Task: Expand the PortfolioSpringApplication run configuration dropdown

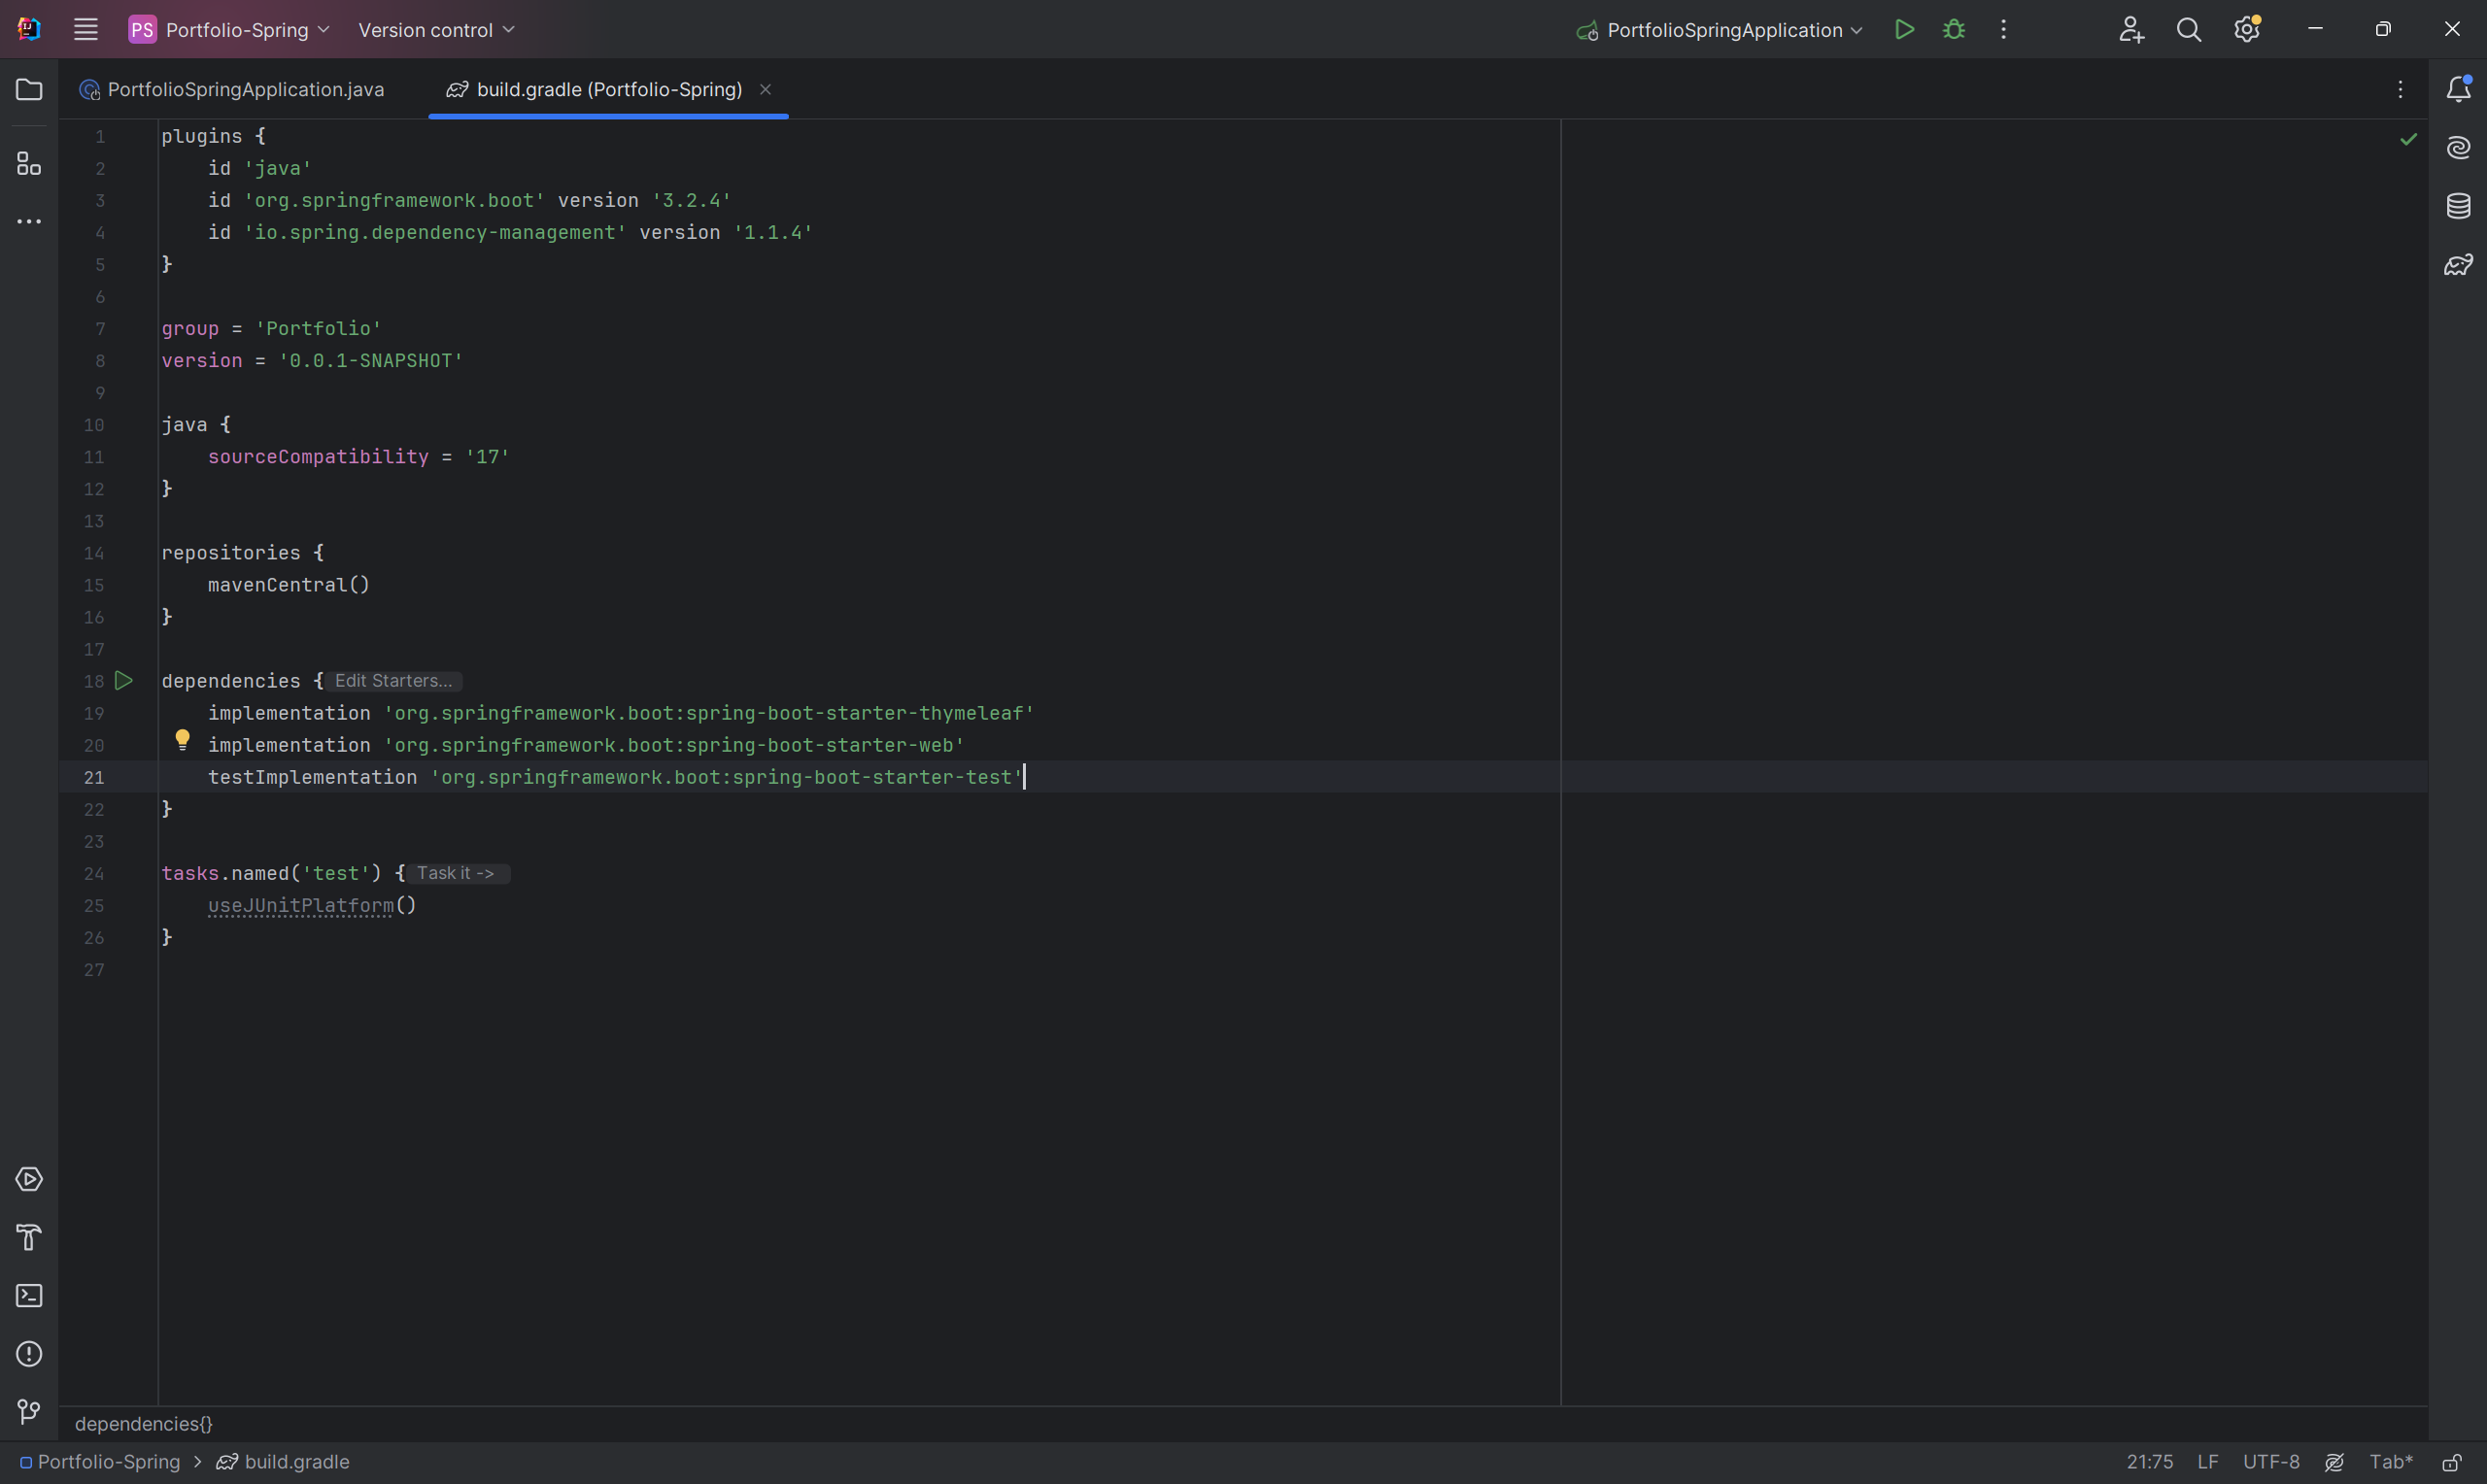Action: click(x=1725, y=30)
